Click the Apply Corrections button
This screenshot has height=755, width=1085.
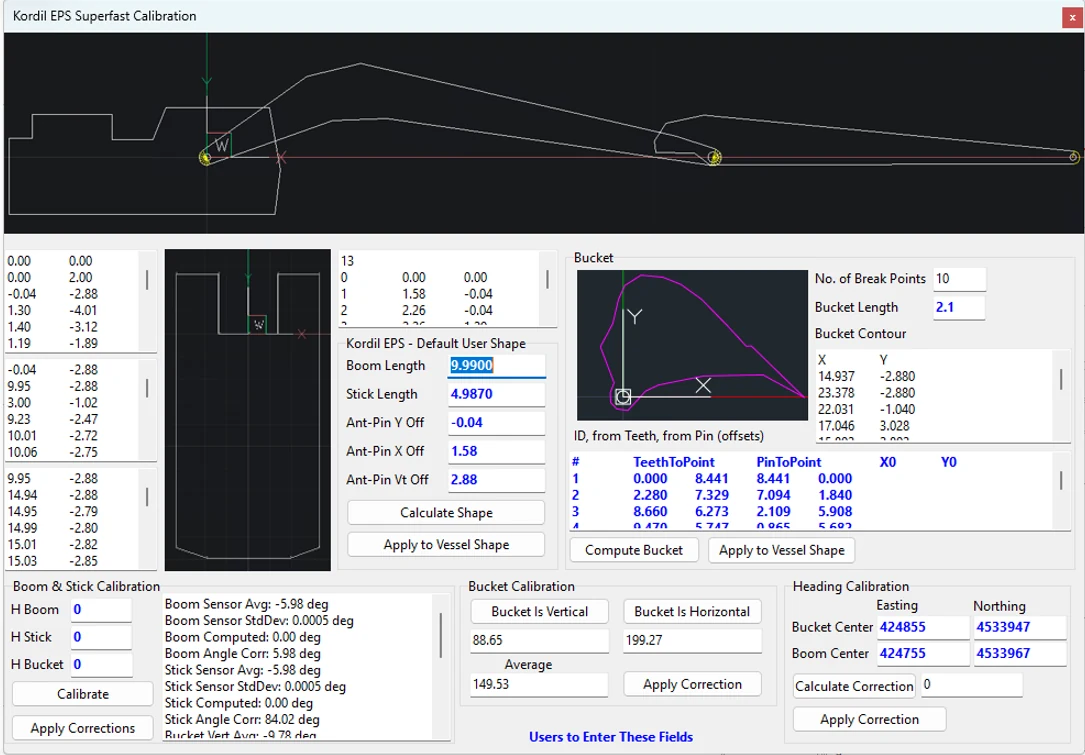click(82, 728)
